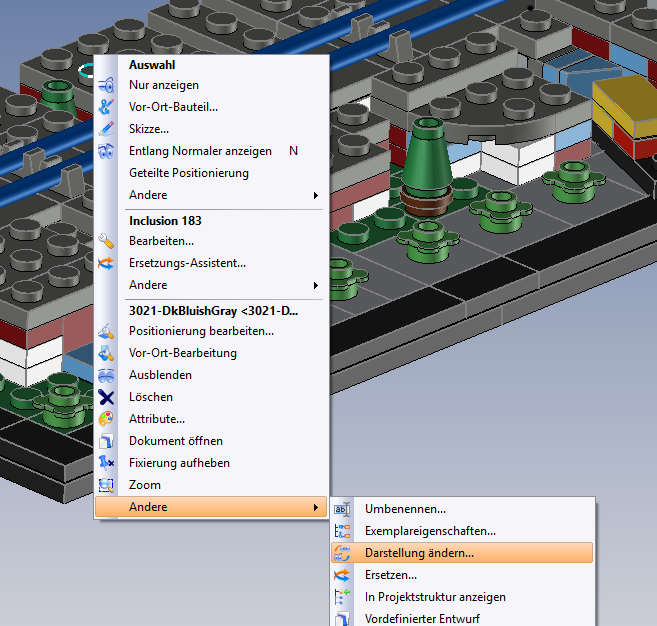Open the highlighted Andere submenu entry
The width and height of the screenshot is (657, 626).
click(211, 507)
